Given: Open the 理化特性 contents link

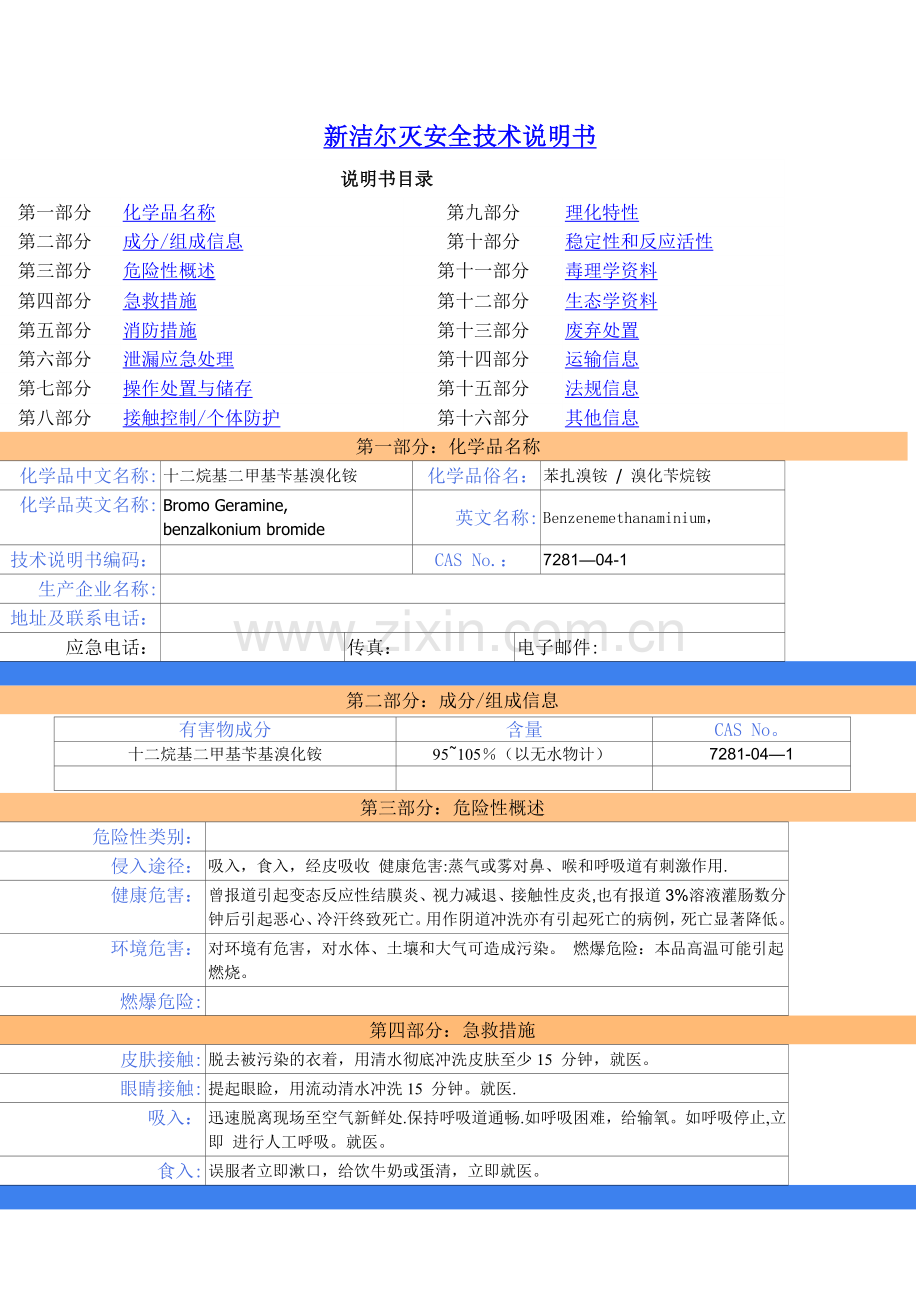Looking at the screenshot, I should tap(602, 213).
